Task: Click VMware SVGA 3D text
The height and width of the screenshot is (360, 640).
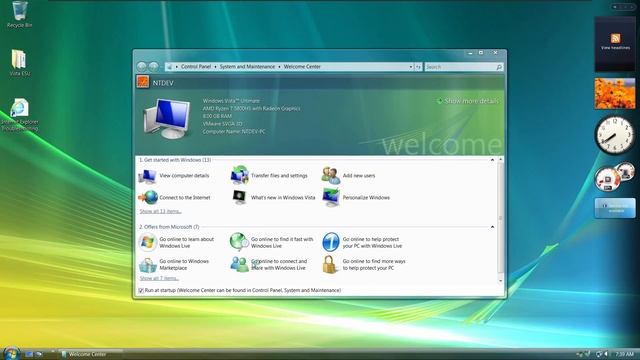Action: click(222, 124)
